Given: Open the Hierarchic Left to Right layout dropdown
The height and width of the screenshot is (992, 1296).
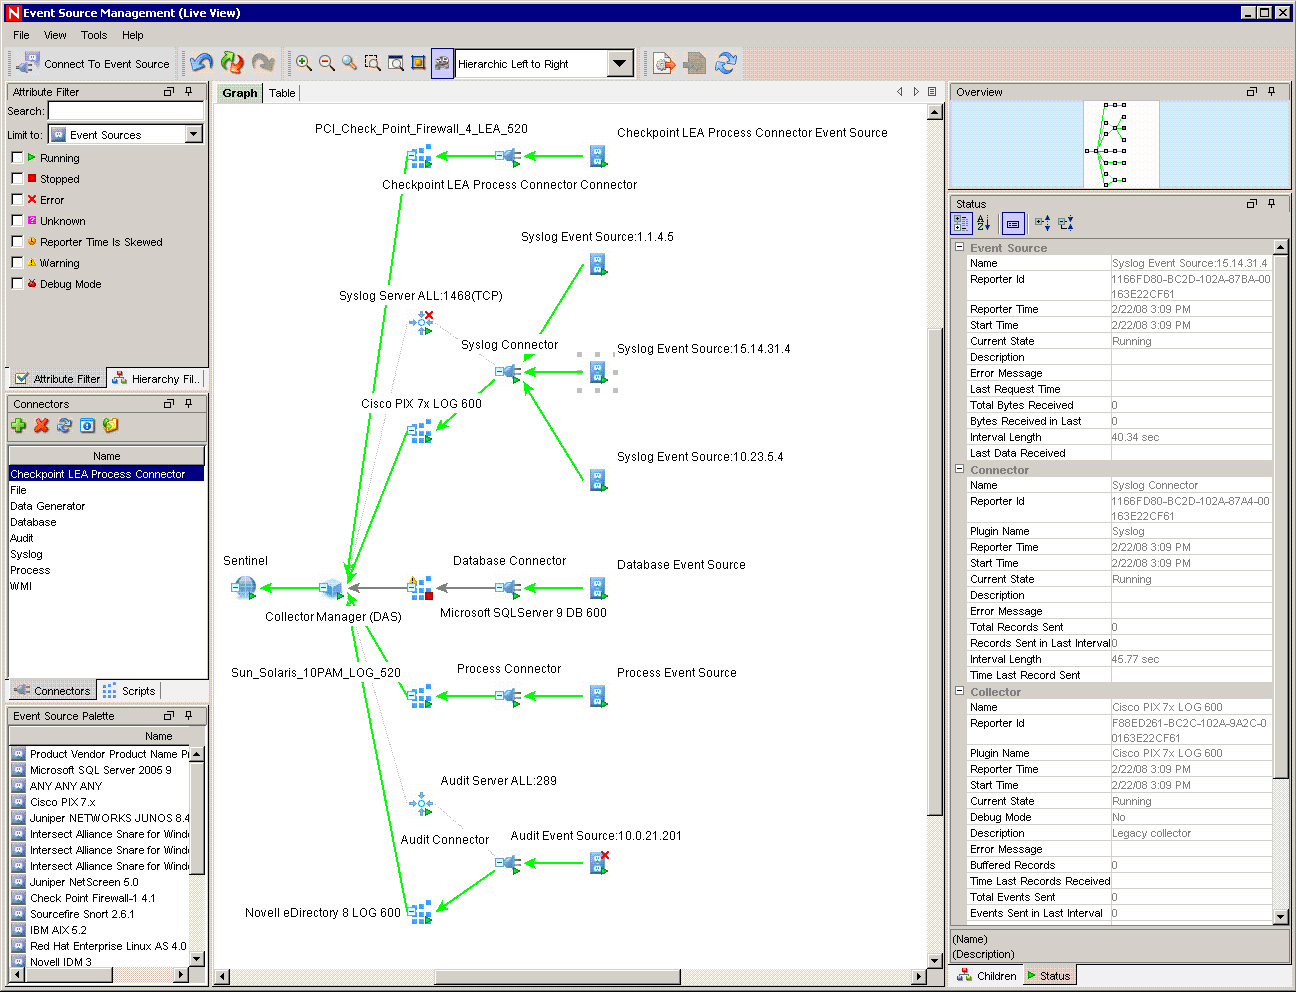Looking at the screenshot, I should tap(620, 63).
